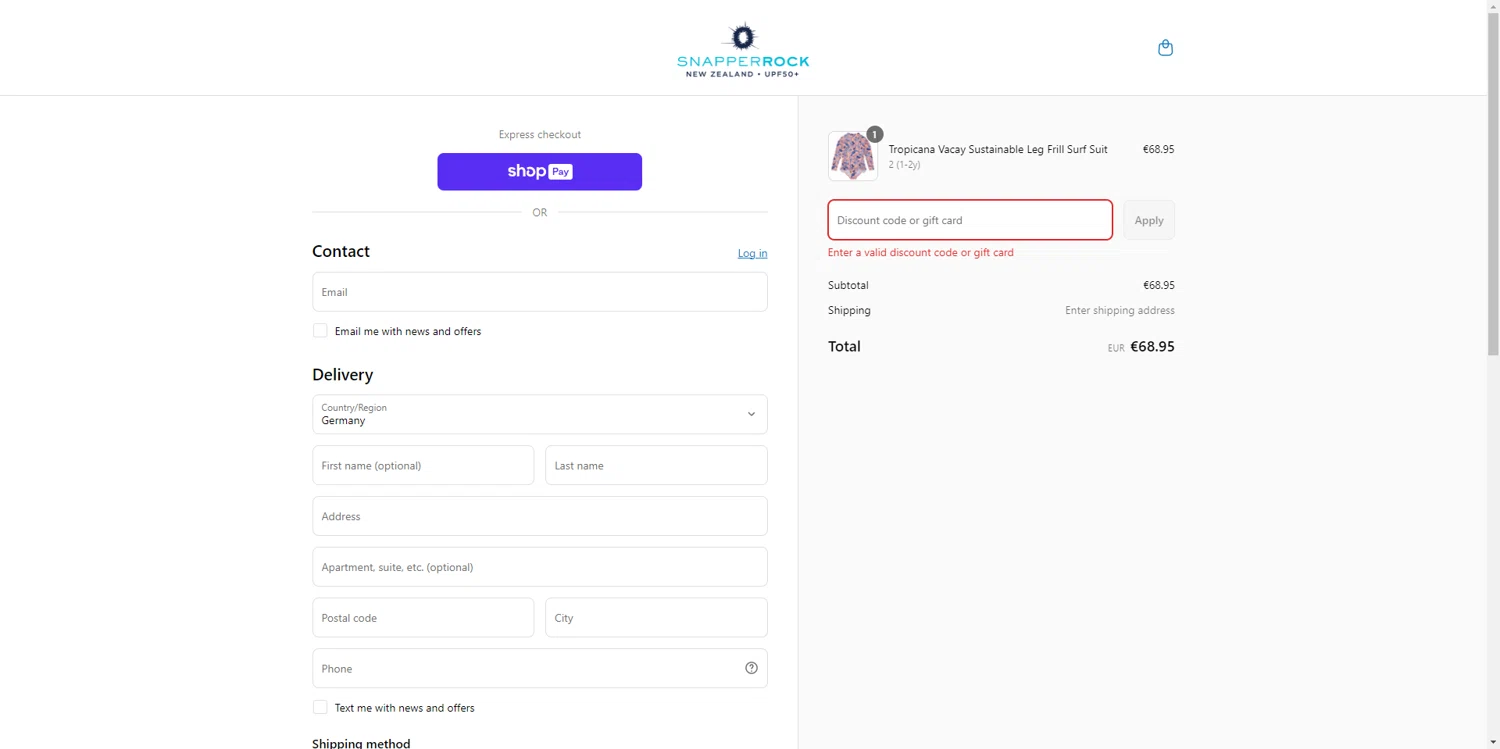Focus the Address field
Viewport: 1500px width, 749px height.
(x=539, y=516)
